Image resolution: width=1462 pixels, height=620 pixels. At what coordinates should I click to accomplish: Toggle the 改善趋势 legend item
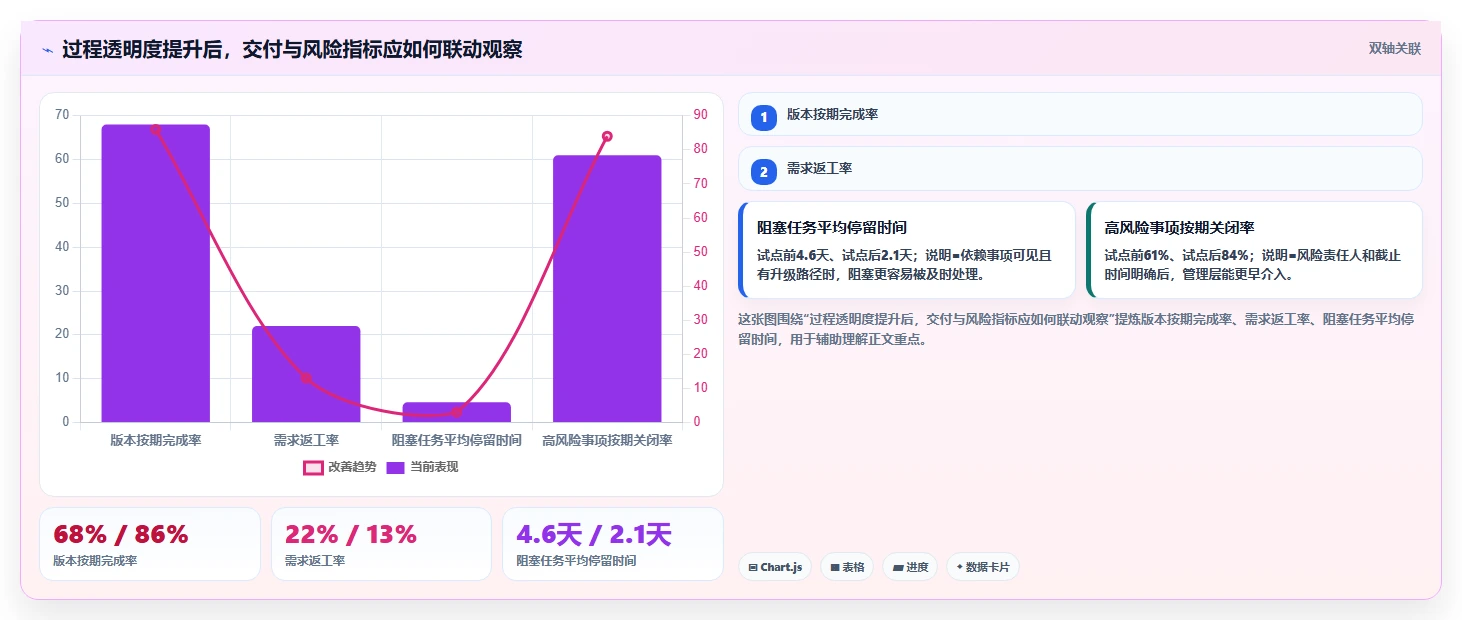tap(340, 467)
